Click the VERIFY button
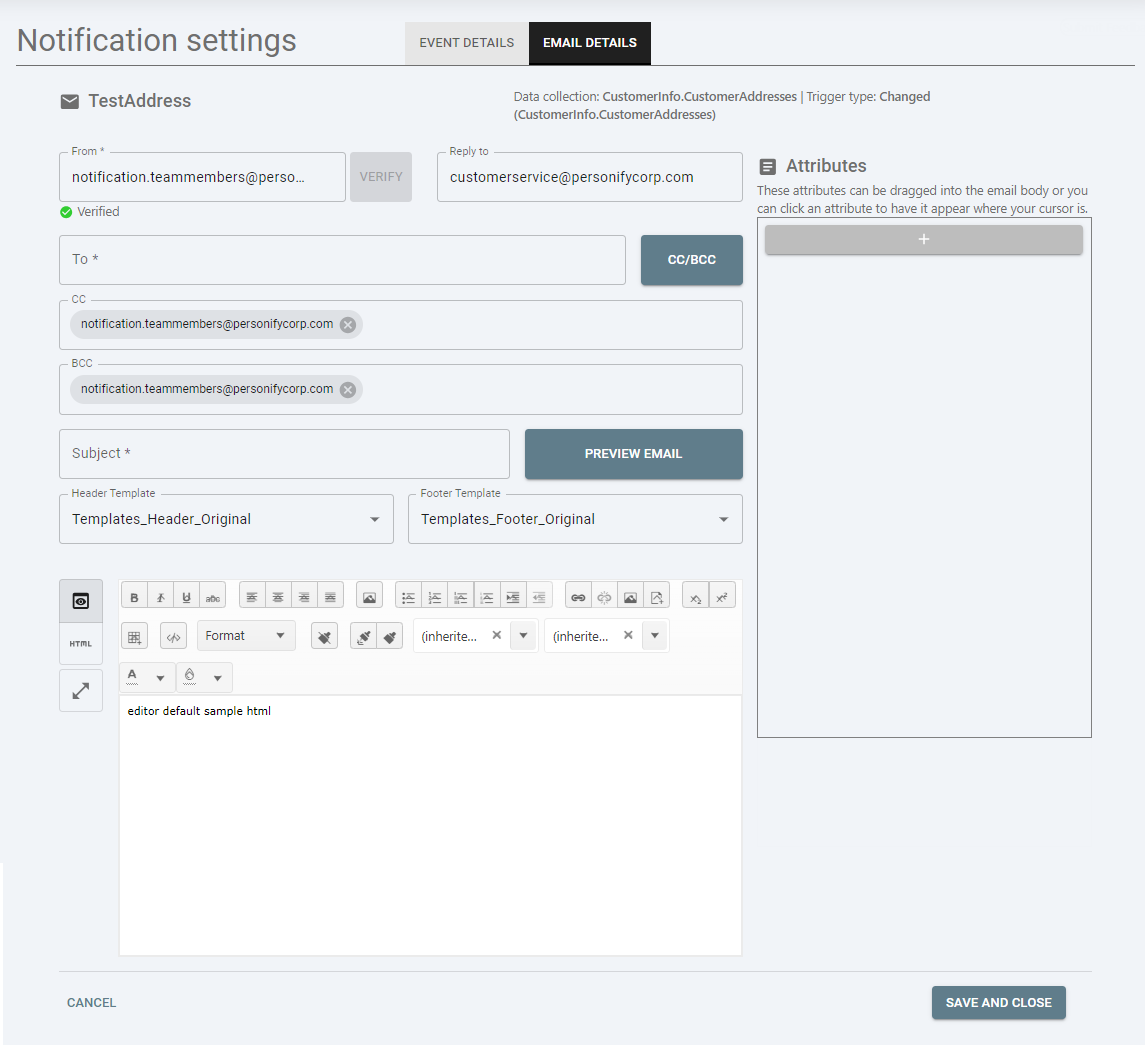Viewport: 1145px width, 1045px height. click(381, 177)
